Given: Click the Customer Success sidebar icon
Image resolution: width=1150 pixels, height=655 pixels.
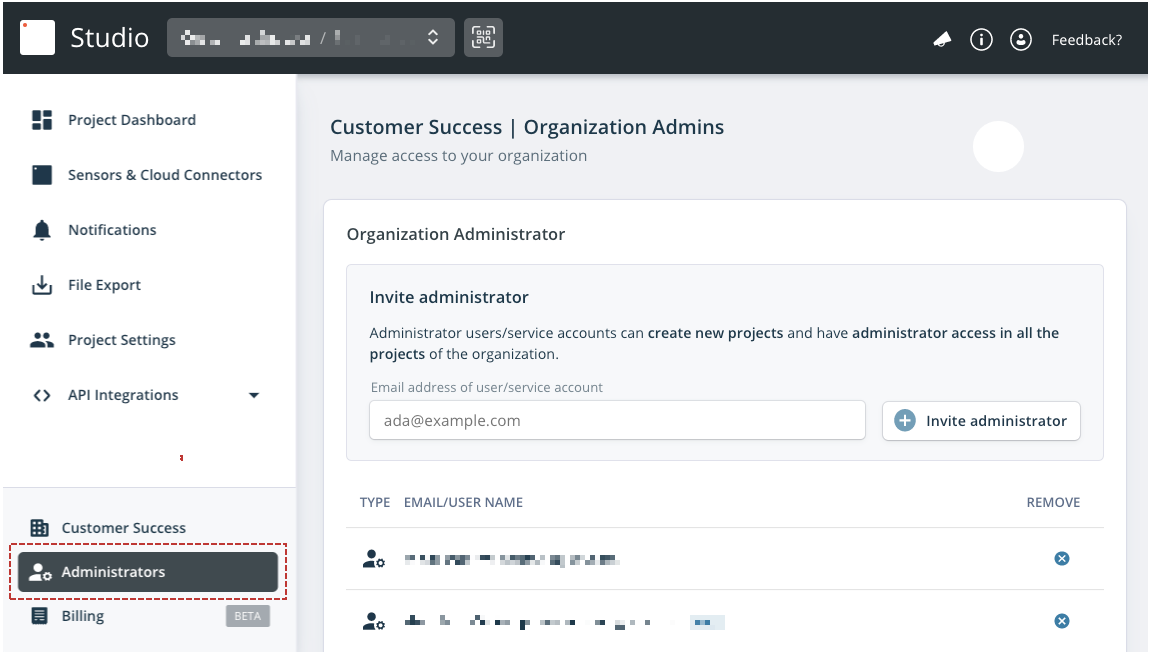Looking at the screenshot, I should (x=40, y=527).
